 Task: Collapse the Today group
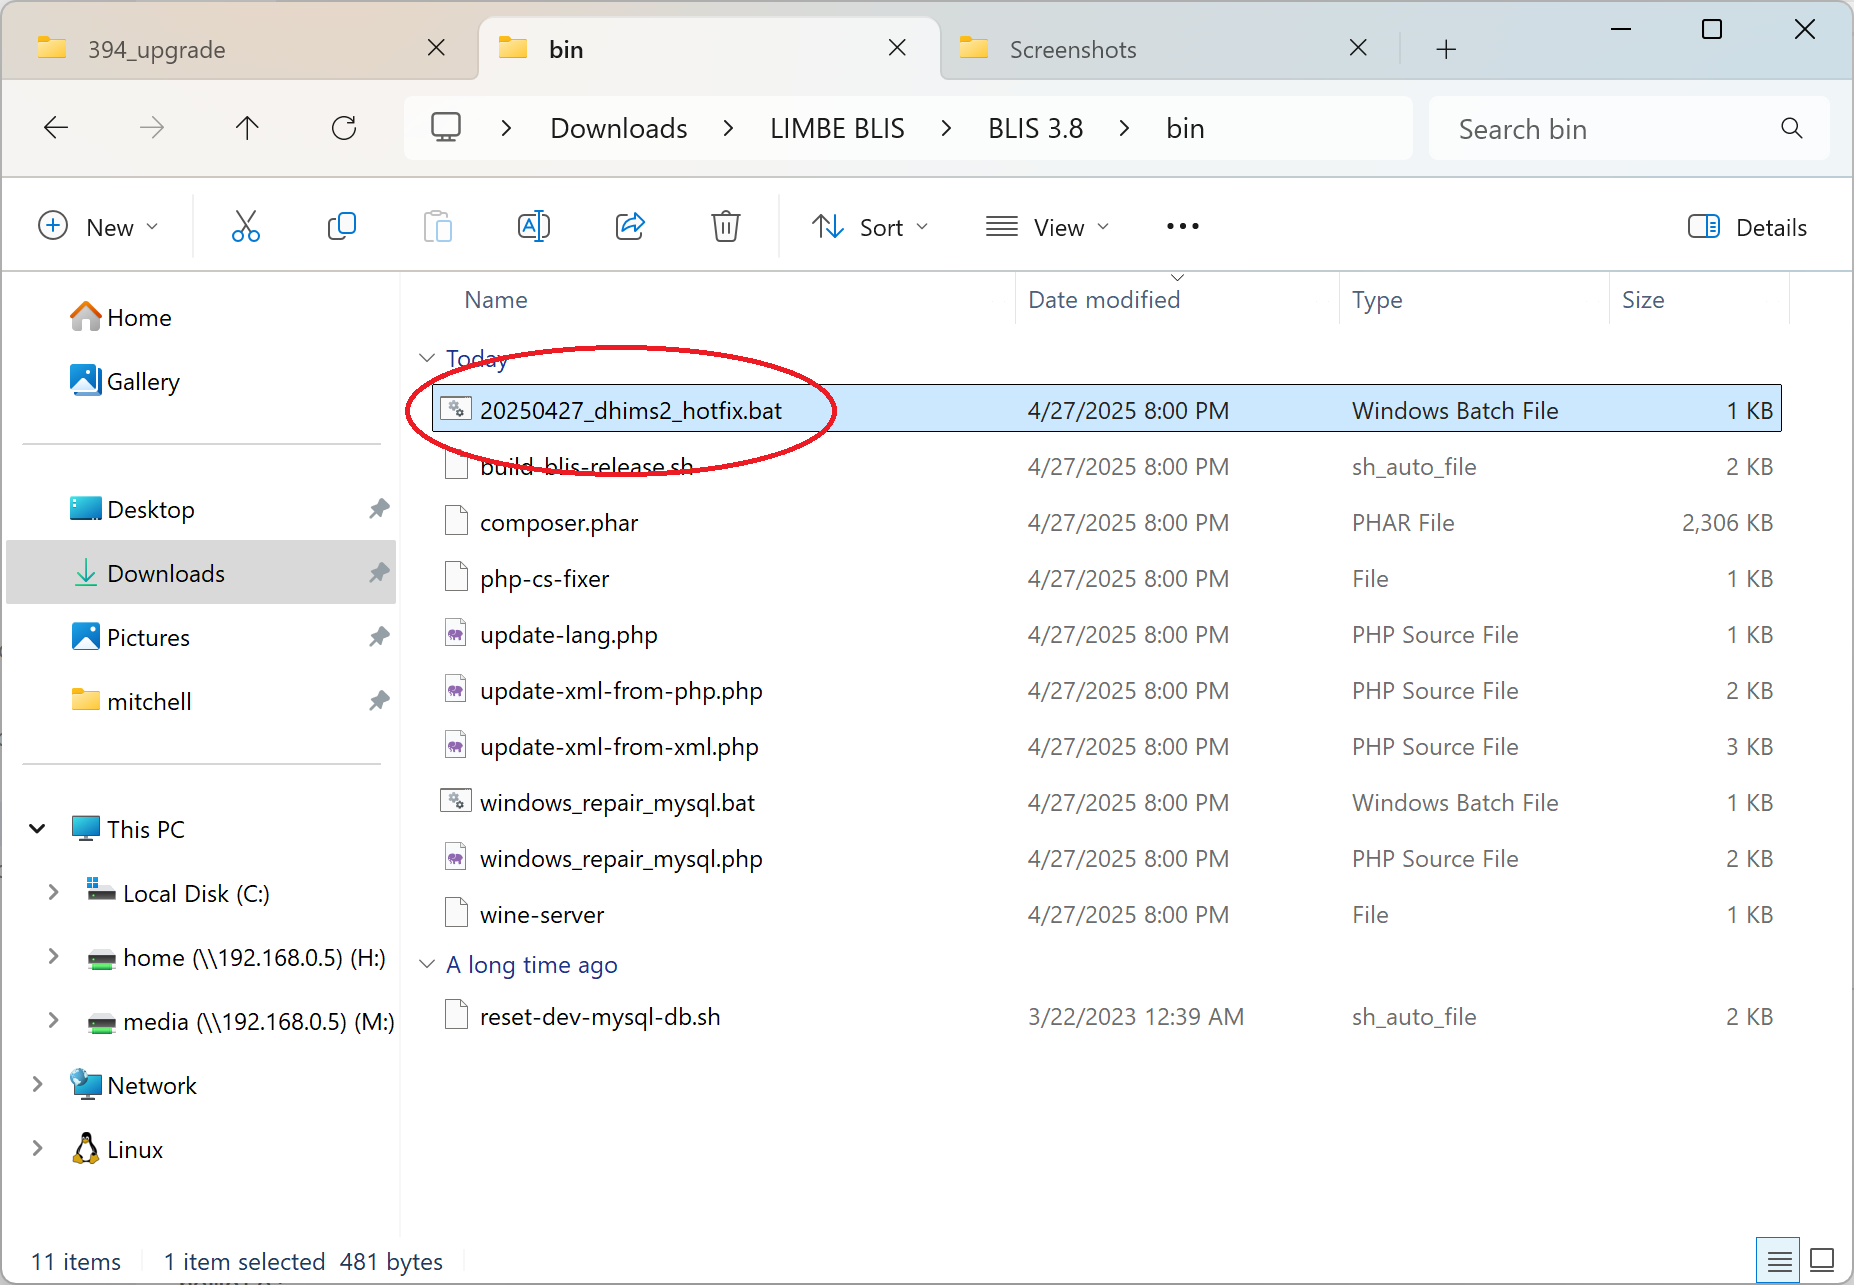[x=427, y=358]
